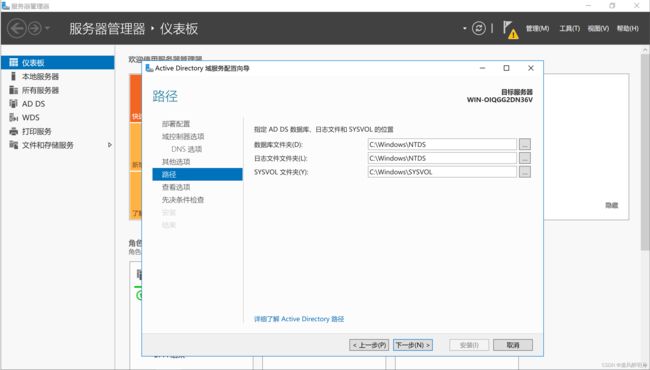Screen dimensions: 650x370
Task: Go to 部署配置 wizard step
Action: (x=176, y=124)
